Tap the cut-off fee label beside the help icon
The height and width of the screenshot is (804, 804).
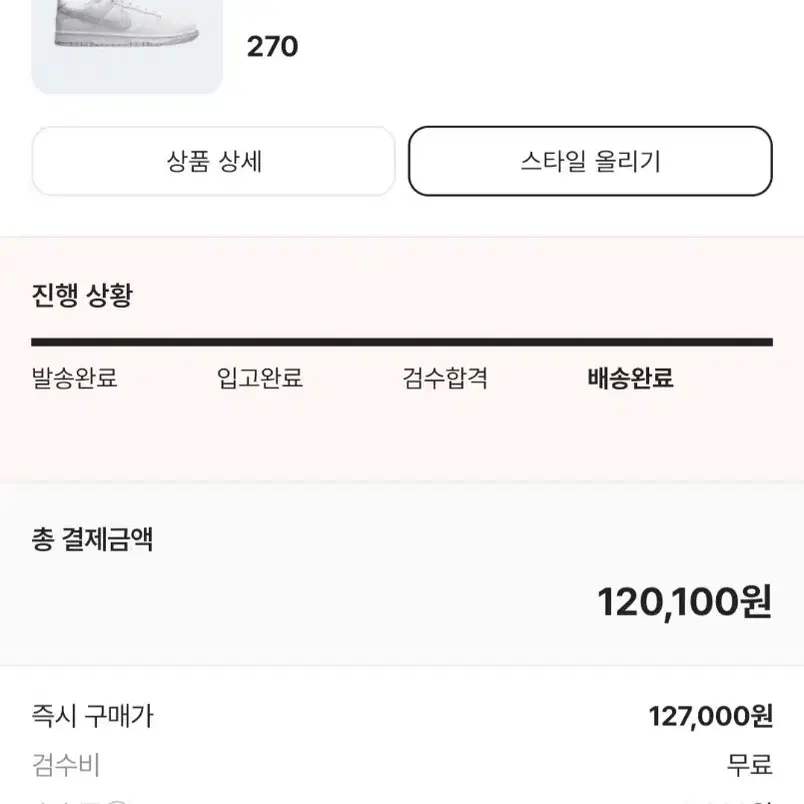(67, 801)
